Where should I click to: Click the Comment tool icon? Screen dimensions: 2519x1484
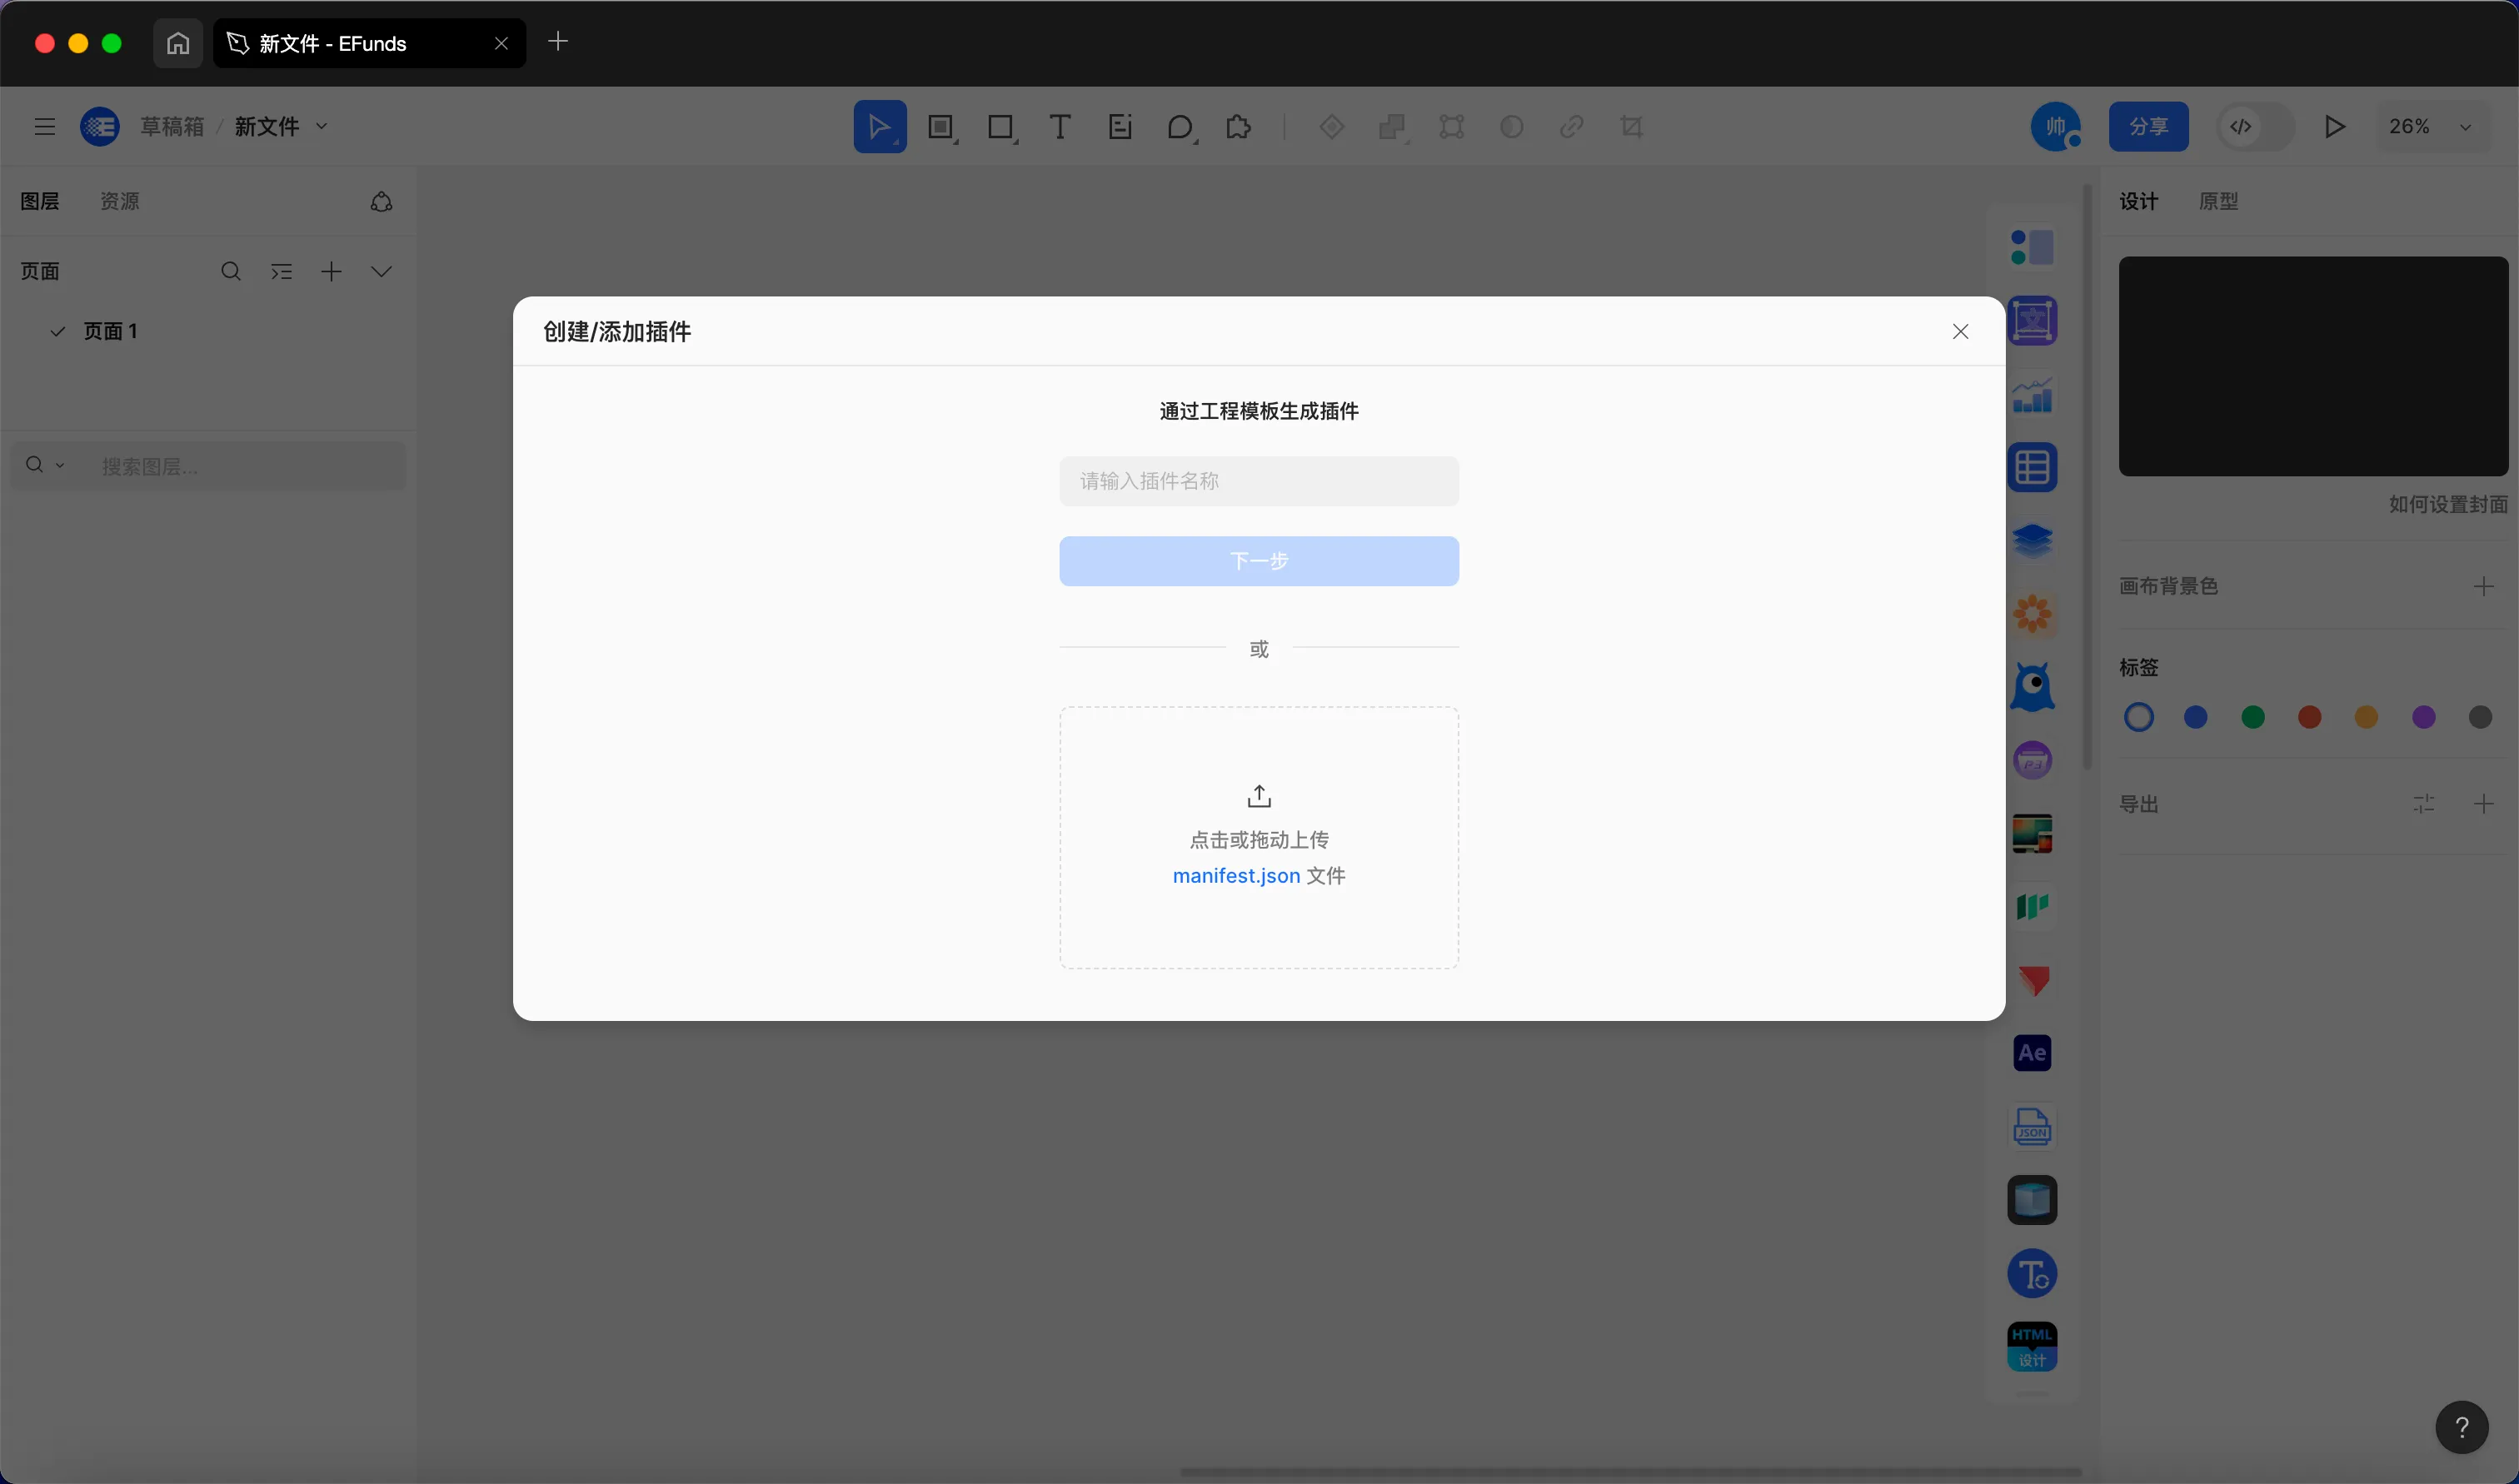[1180, 127]
